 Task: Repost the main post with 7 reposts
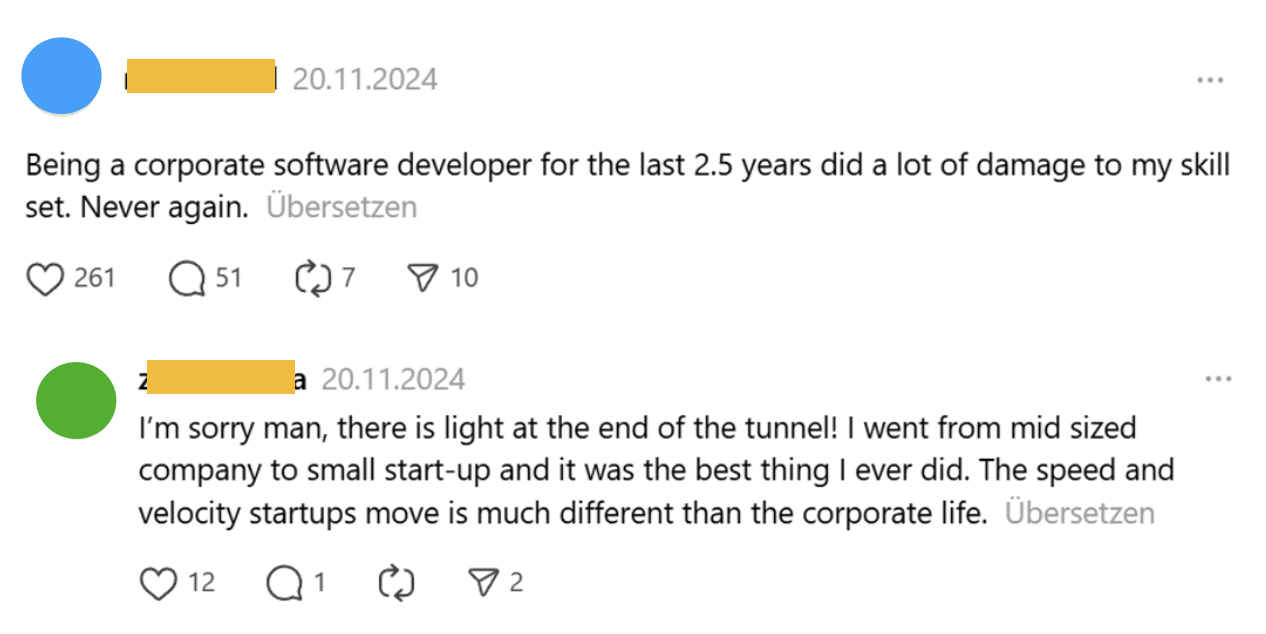[x=312, y=278]
